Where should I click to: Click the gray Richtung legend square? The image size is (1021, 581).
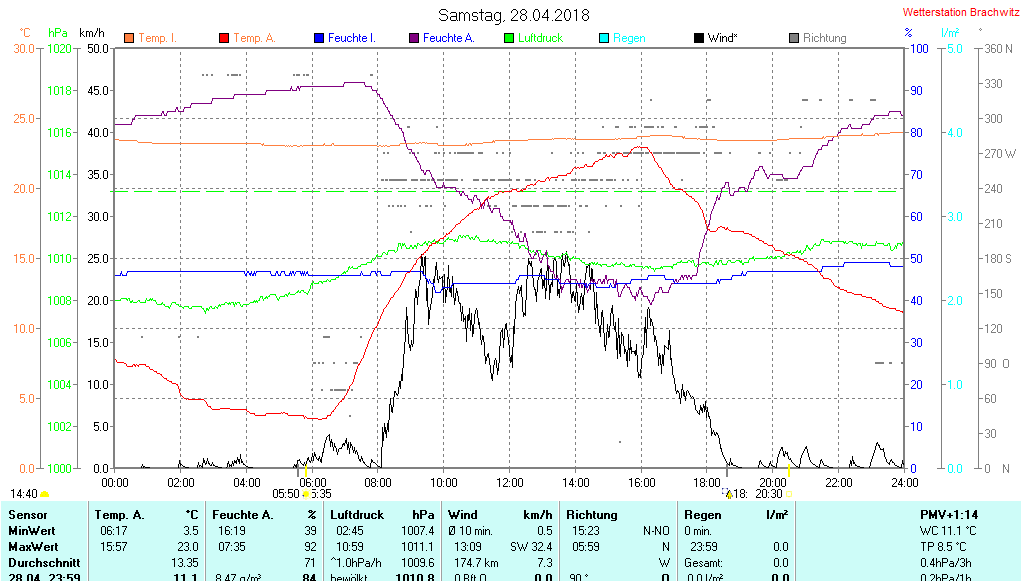[794, 38]
